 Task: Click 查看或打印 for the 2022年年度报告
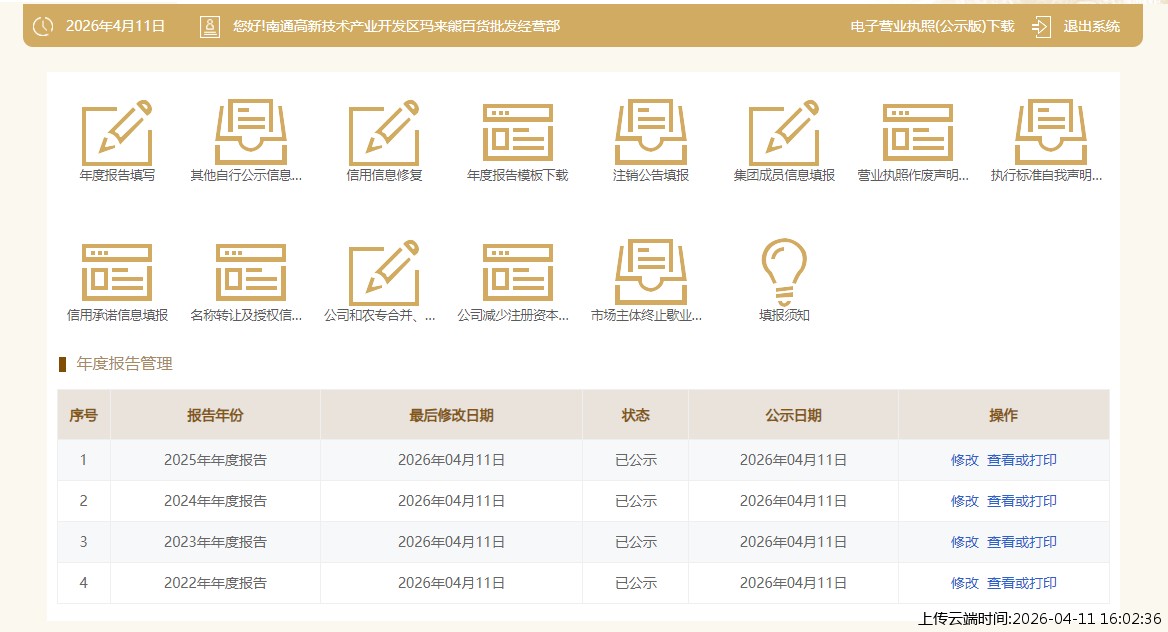click(1021, 583)
